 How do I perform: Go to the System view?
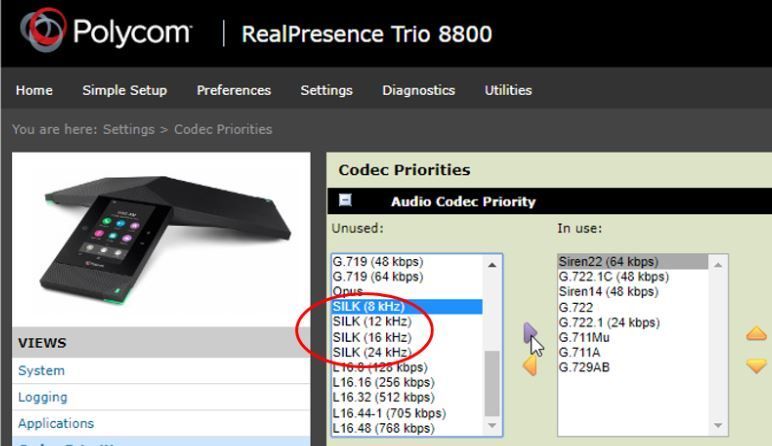[x=41, y=370]
